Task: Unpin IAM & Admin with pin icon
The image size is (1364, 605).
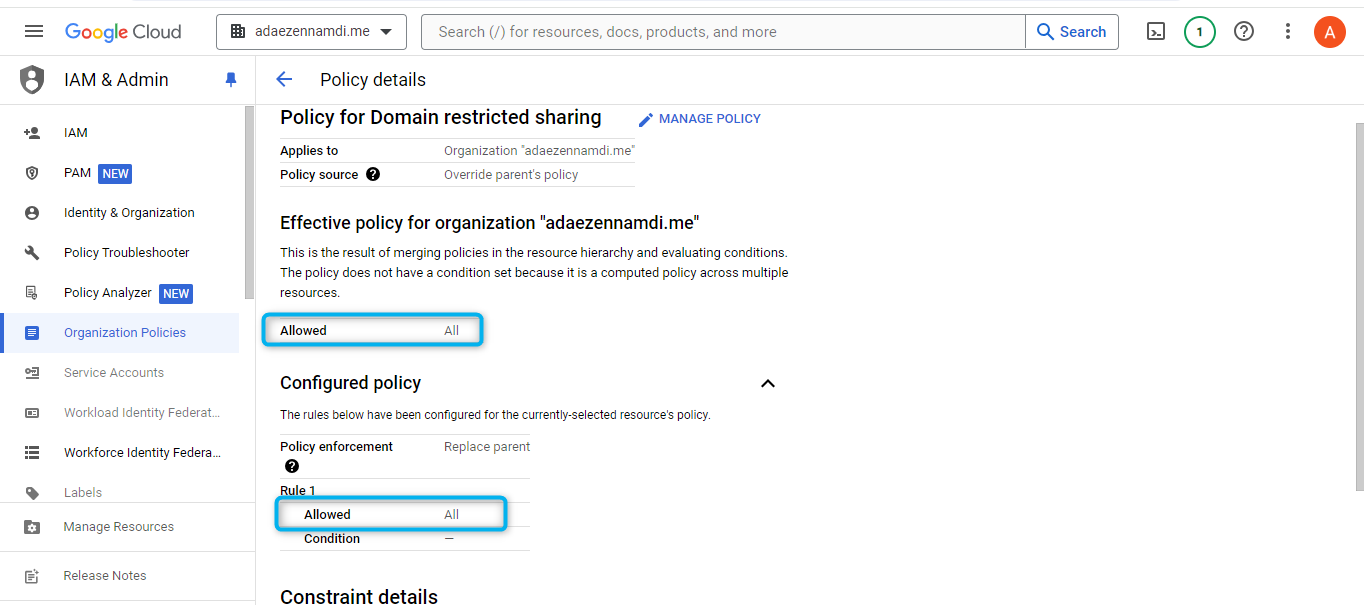Action: pos(231,80)
